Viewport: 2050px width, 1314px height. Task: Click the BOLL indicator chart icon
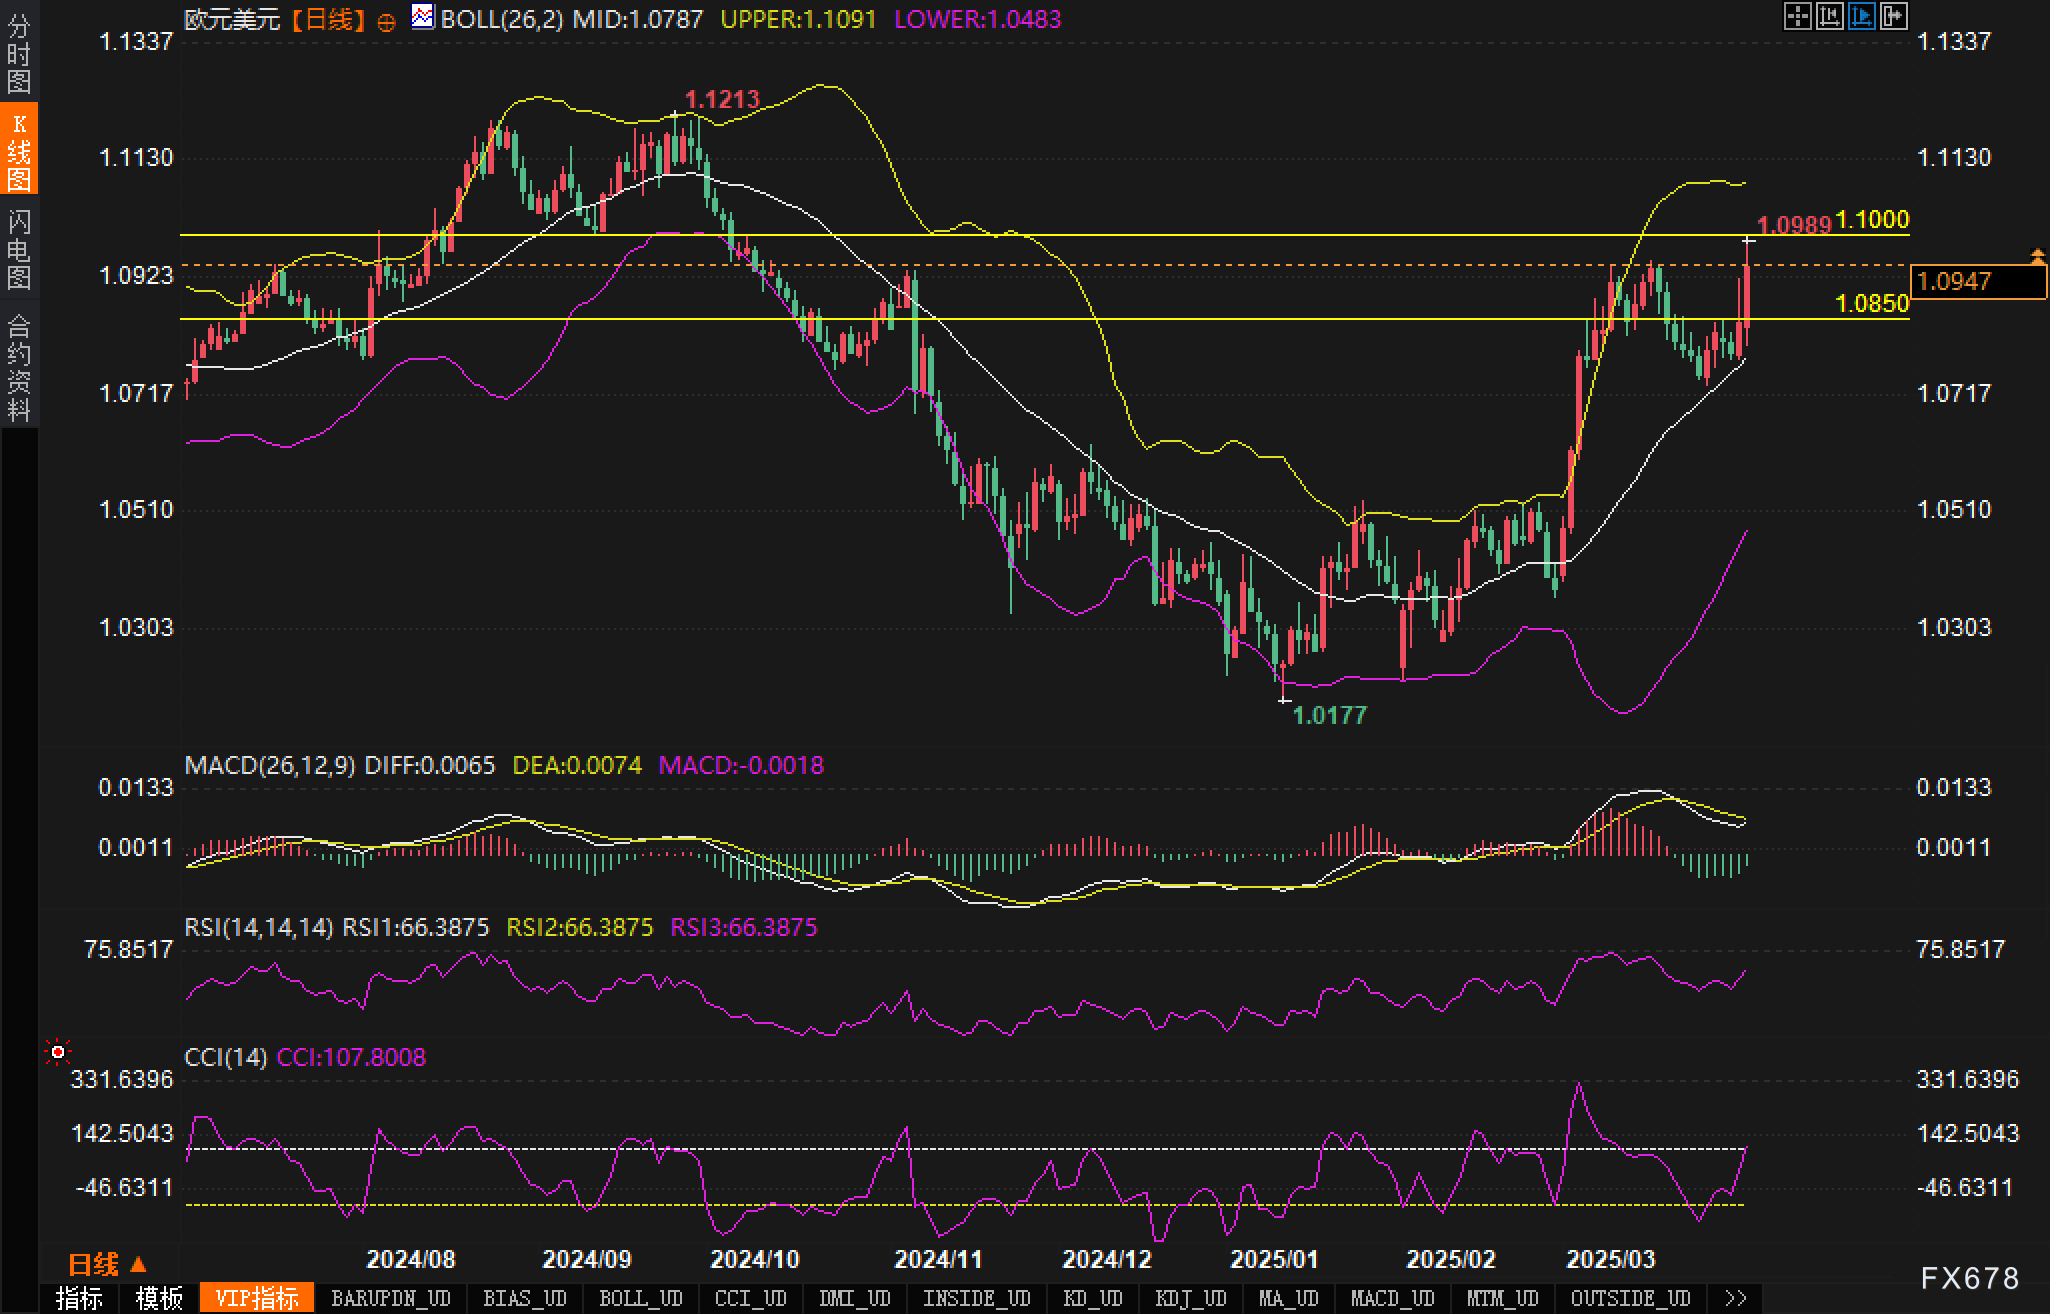tap(423, 17)
